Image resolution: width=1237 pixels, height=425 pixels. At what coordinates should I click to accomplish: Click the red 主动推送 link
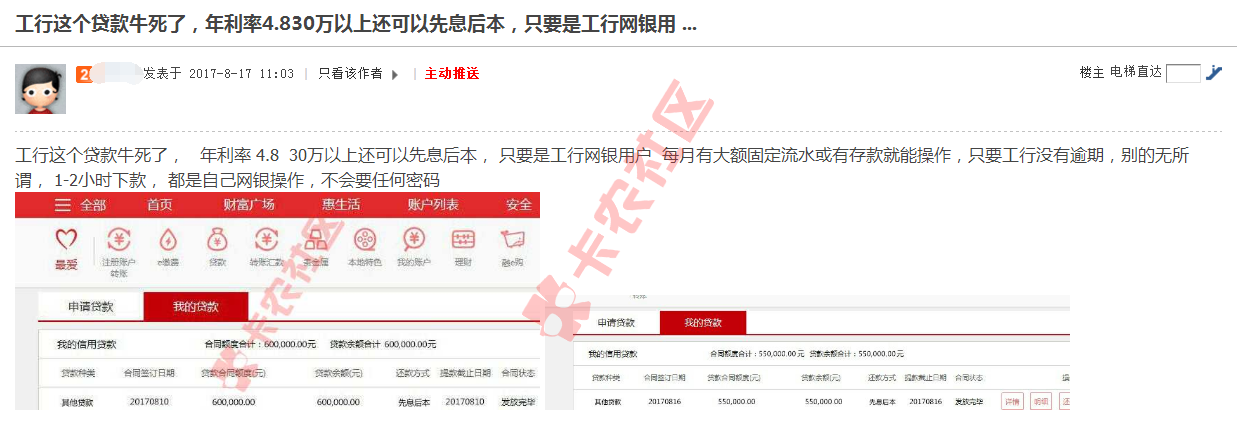coord(452,73)
